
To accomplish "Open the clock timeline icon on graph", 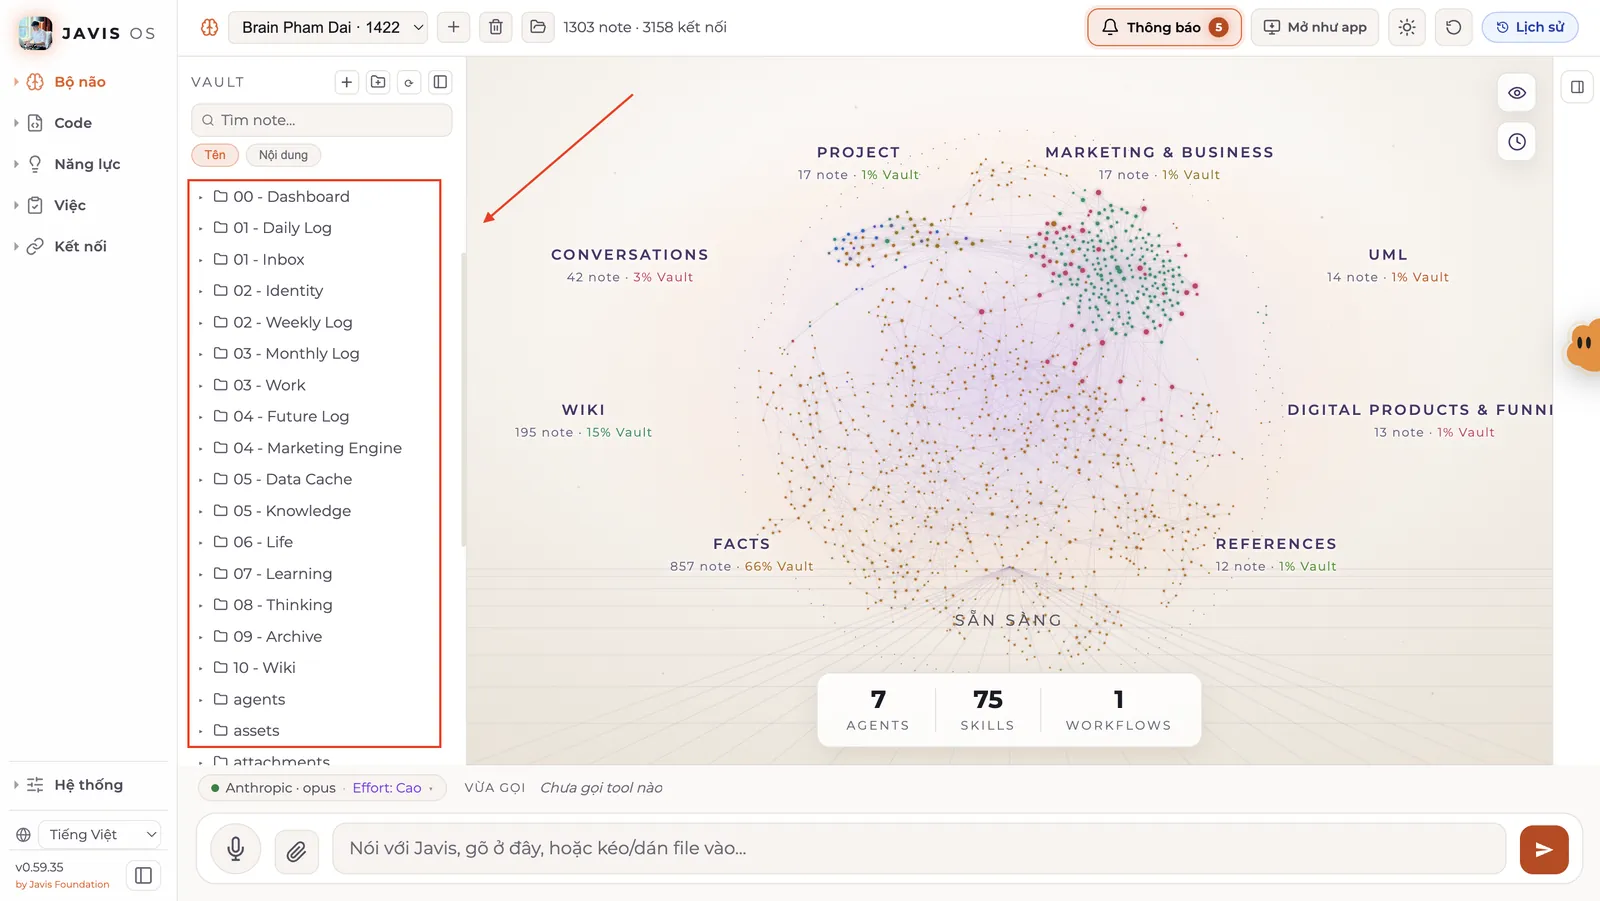I will pyautogui.click(x=1517, y=142).
